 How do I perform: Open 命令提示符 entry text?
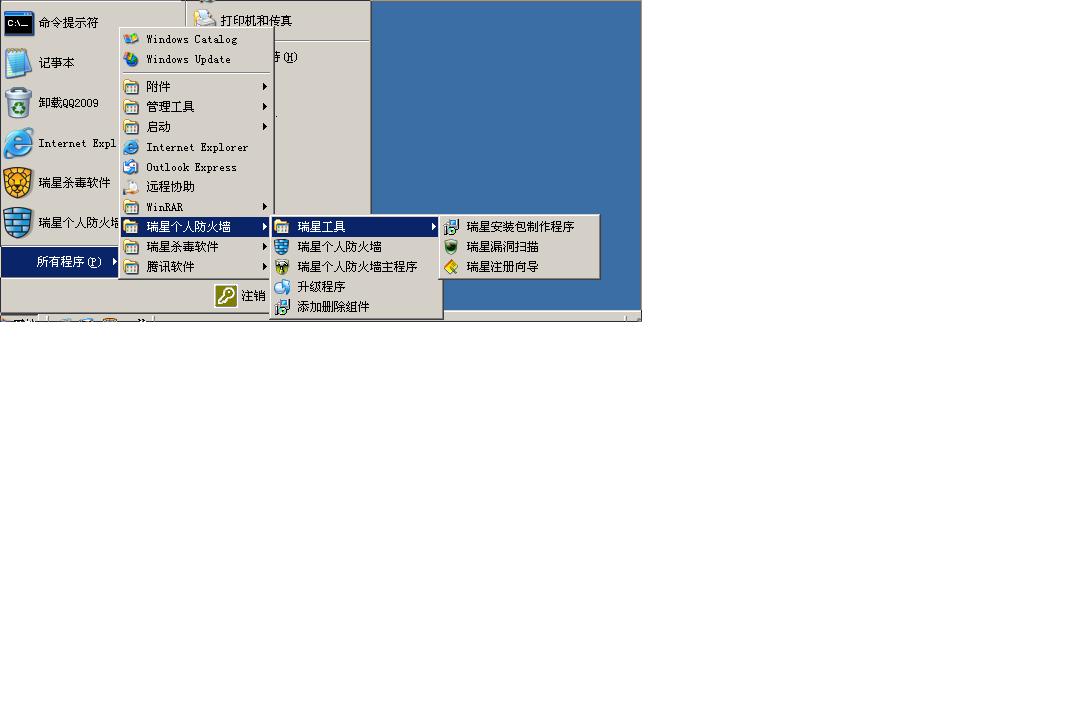tap(68, 23)
